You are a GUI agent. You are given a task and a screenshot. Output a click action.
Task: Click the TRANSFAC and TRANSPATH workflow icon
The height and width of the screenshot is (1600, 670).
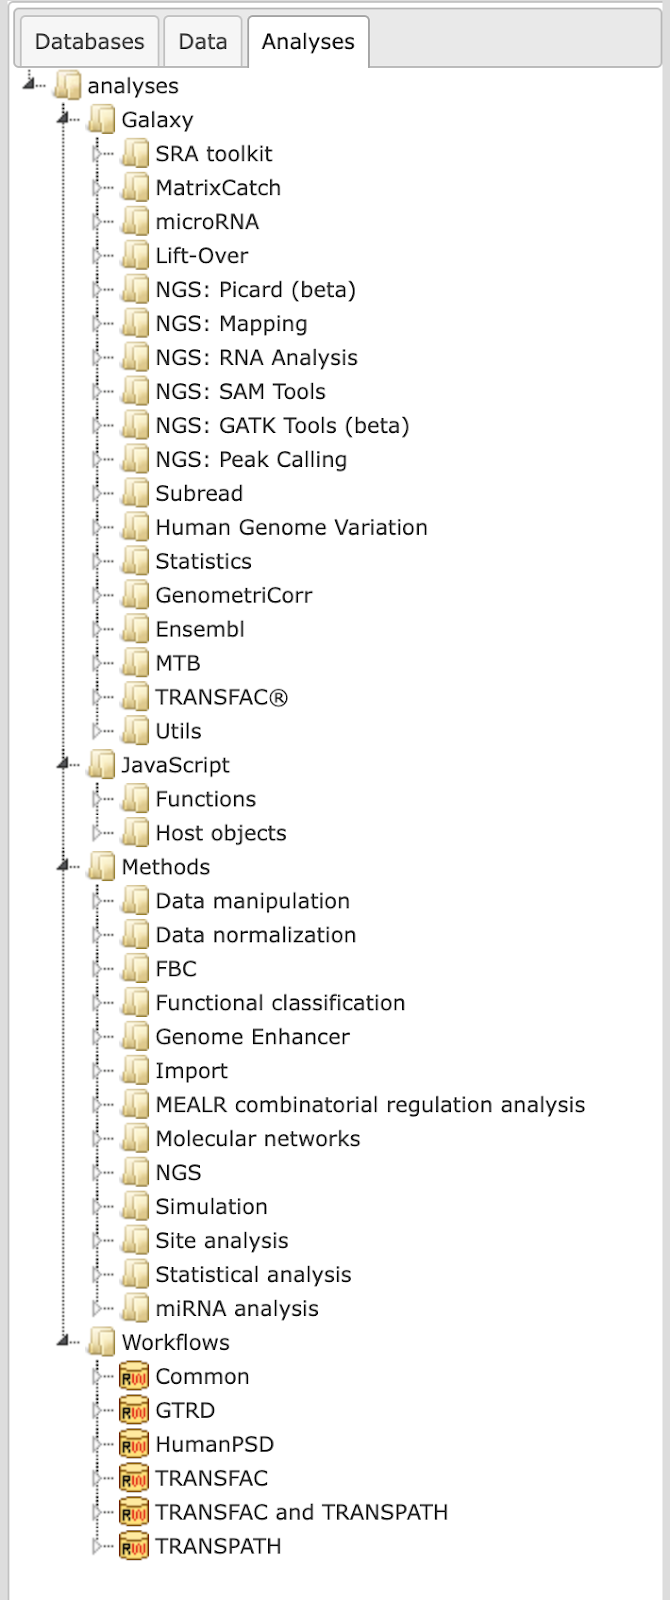click(134, 1512)
